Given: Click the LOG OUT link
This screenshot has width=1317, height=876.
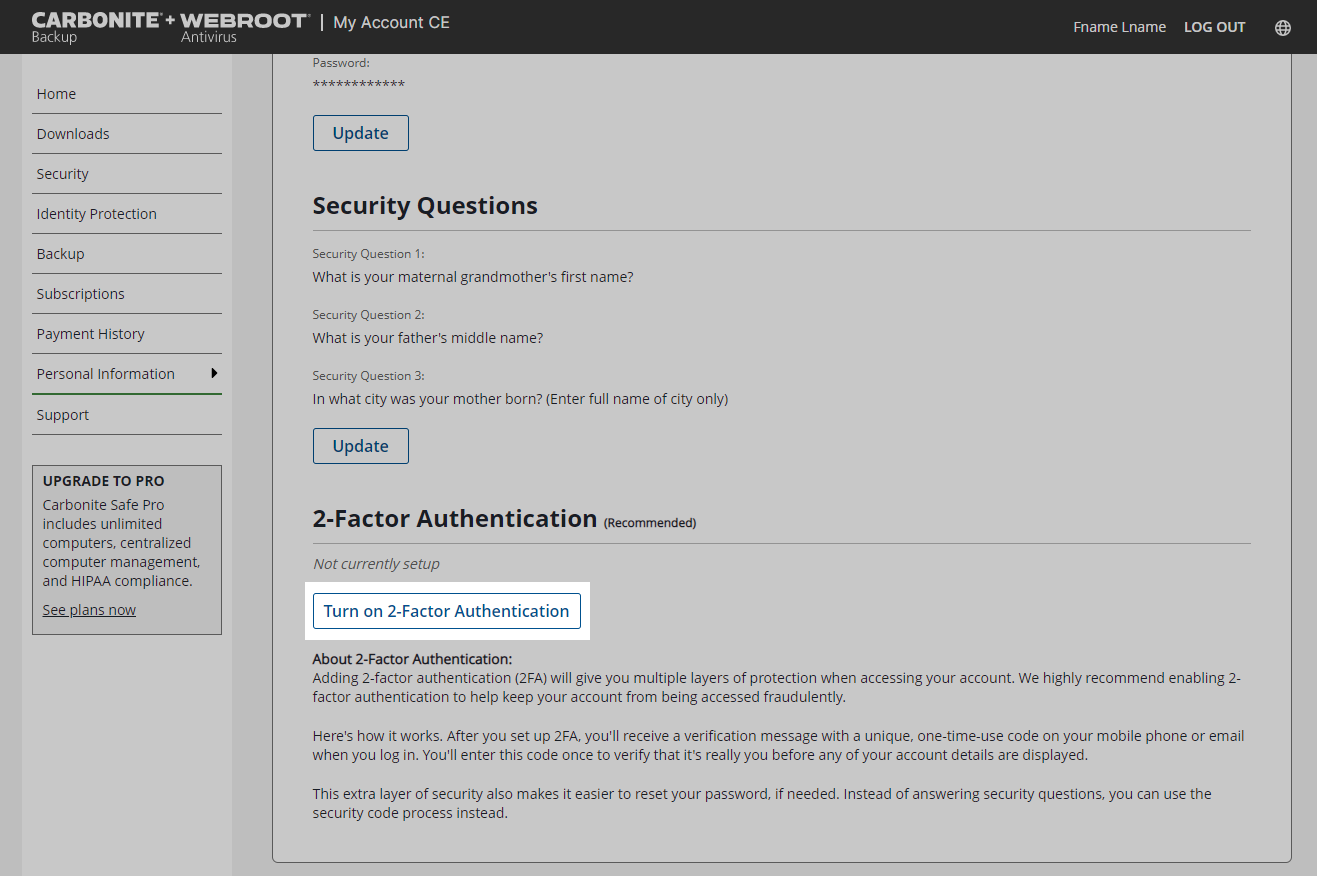Looking at the screenshot, I should (x=1214, y=27).
